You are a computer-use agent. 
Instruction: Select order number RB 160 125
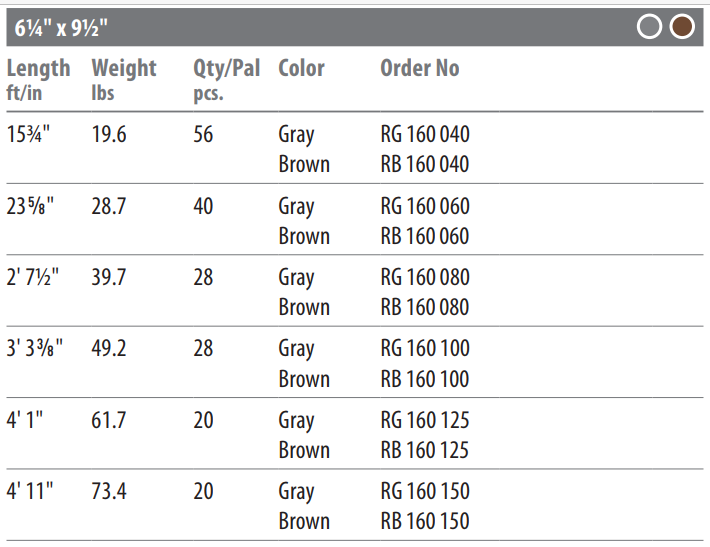coord(425,450)
